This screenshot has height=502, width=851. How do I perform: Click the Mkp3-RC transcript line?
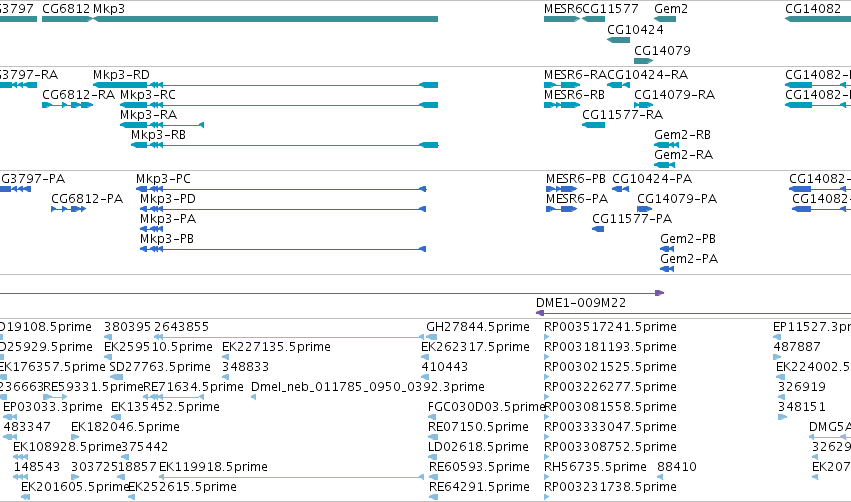pos(279,105)
